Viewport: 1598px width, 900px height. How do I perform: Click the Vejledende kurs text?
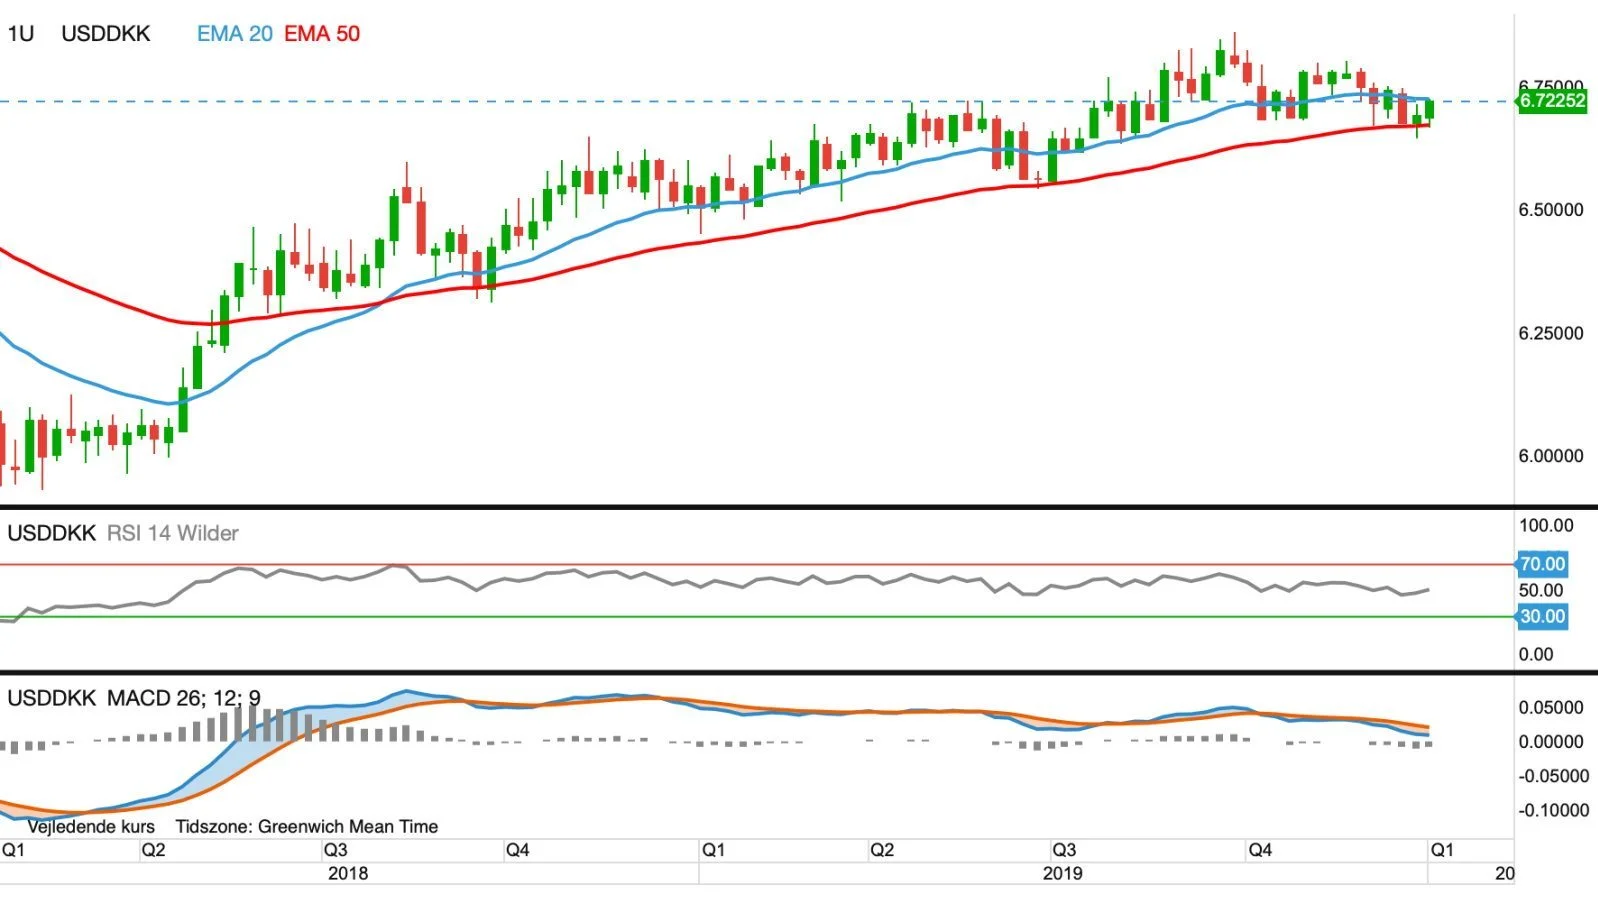pos(91,827)
